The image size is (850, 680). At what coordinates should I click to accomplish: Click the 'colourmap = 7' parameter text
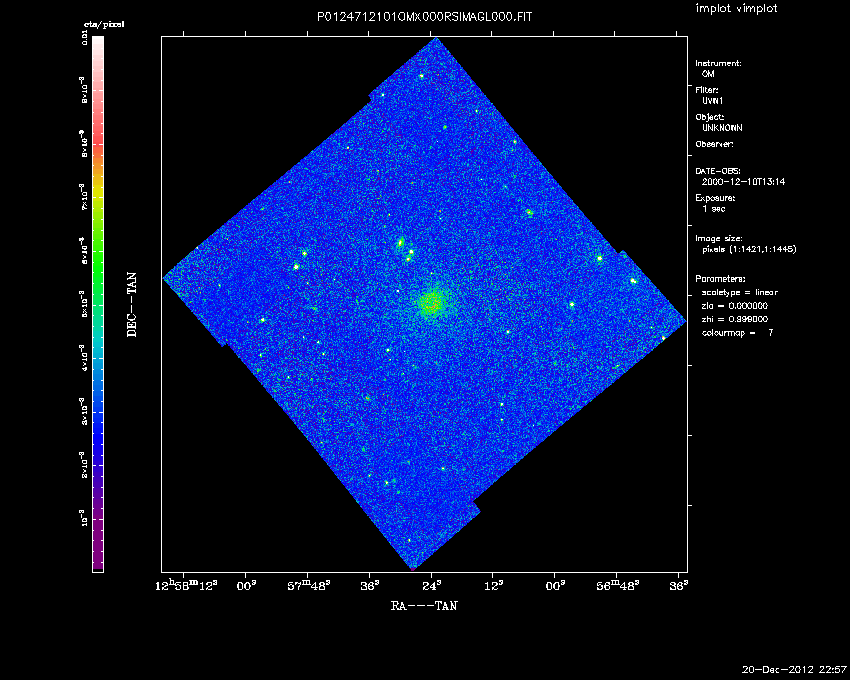737,332
